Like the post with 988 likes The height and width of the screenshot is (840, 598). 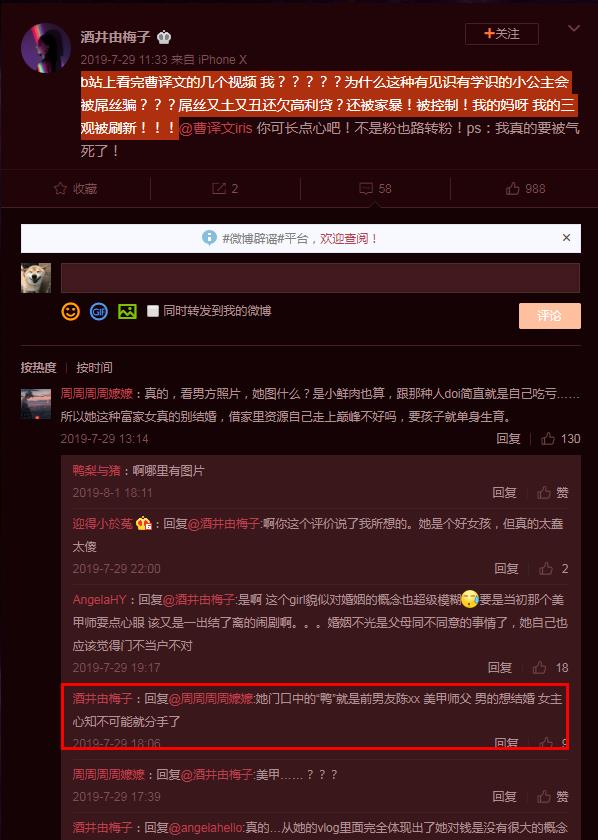[513, 189]
